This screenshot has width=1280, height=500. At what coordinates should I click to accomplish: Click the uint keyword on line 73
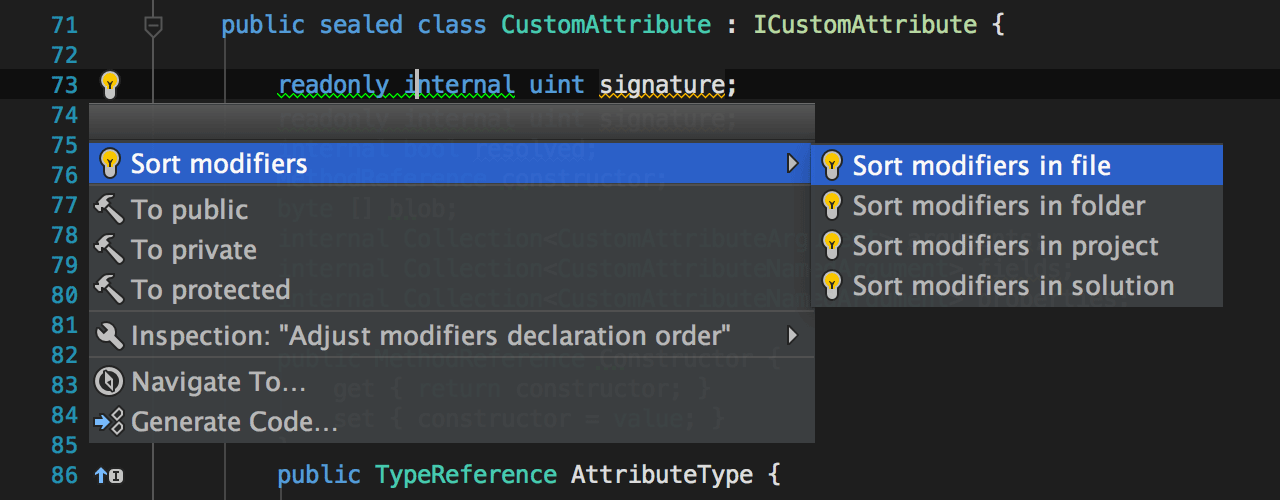[557, 85]
